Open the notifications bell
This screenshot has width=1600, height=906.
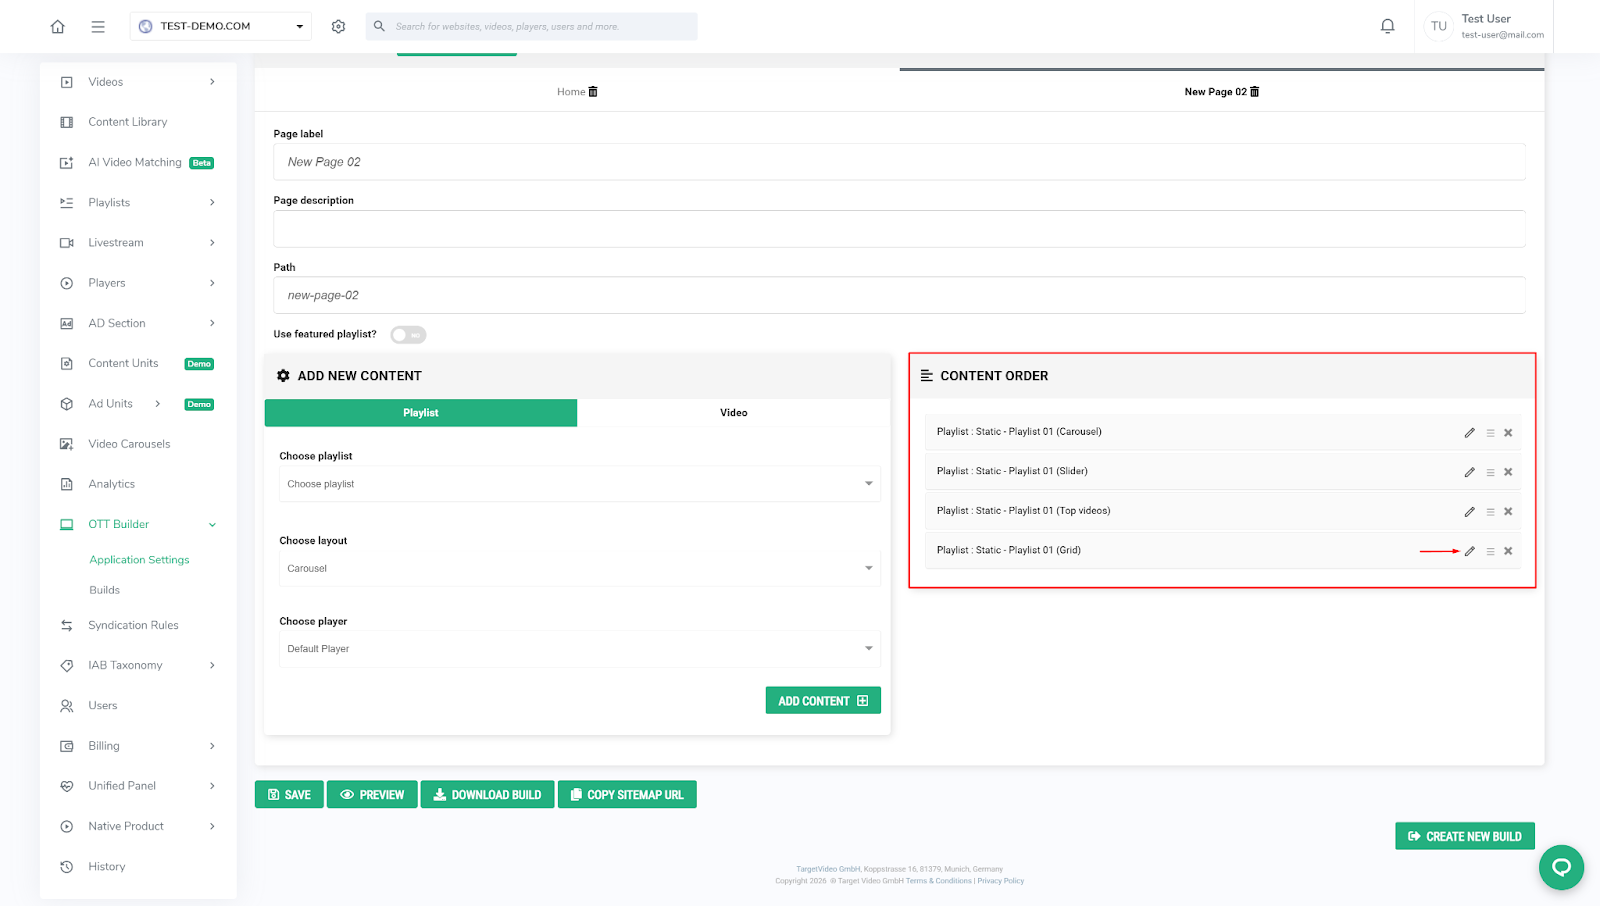1387,27
